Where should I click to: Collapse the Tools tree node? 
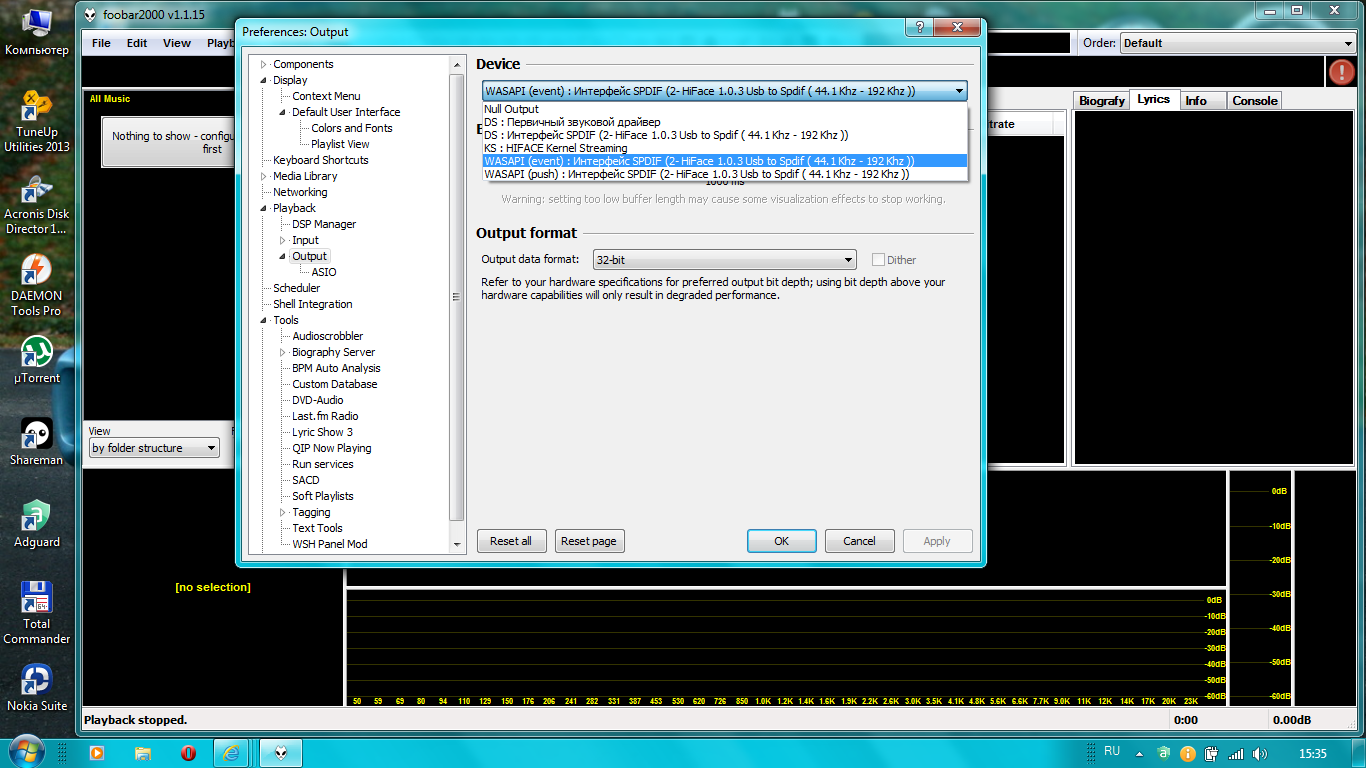click(264, 320)
